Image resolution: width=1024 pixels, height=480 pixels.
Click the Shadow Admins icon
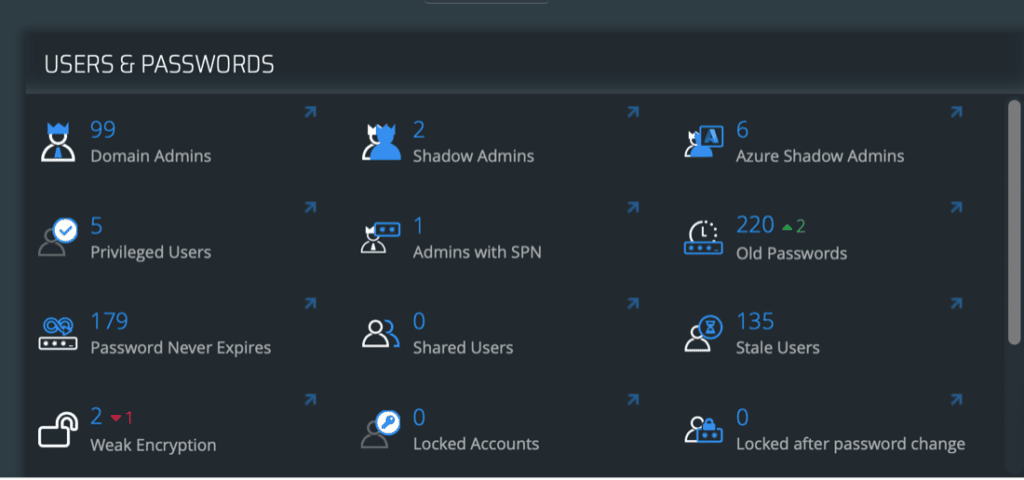[381, 142]
